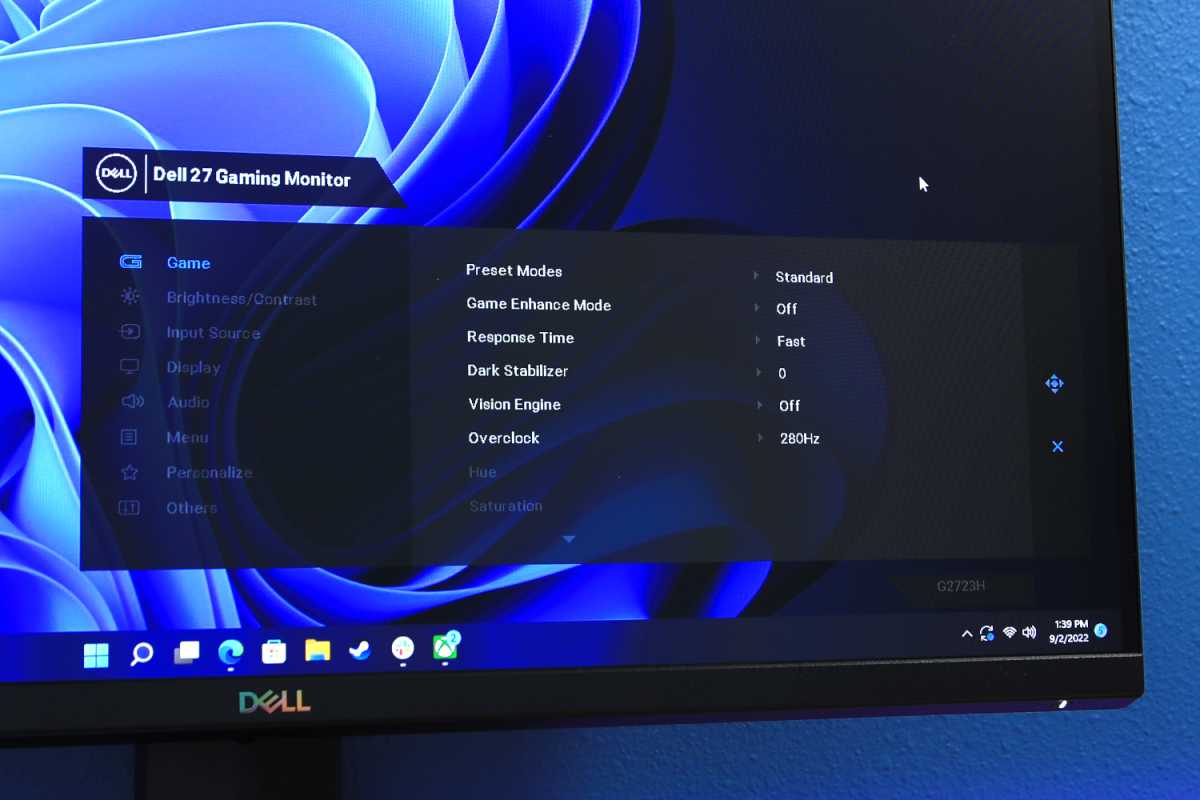Click the OSD joystick navigation icon
This screenshot has height=800, width=1200.
click(x=1054, y=384)
